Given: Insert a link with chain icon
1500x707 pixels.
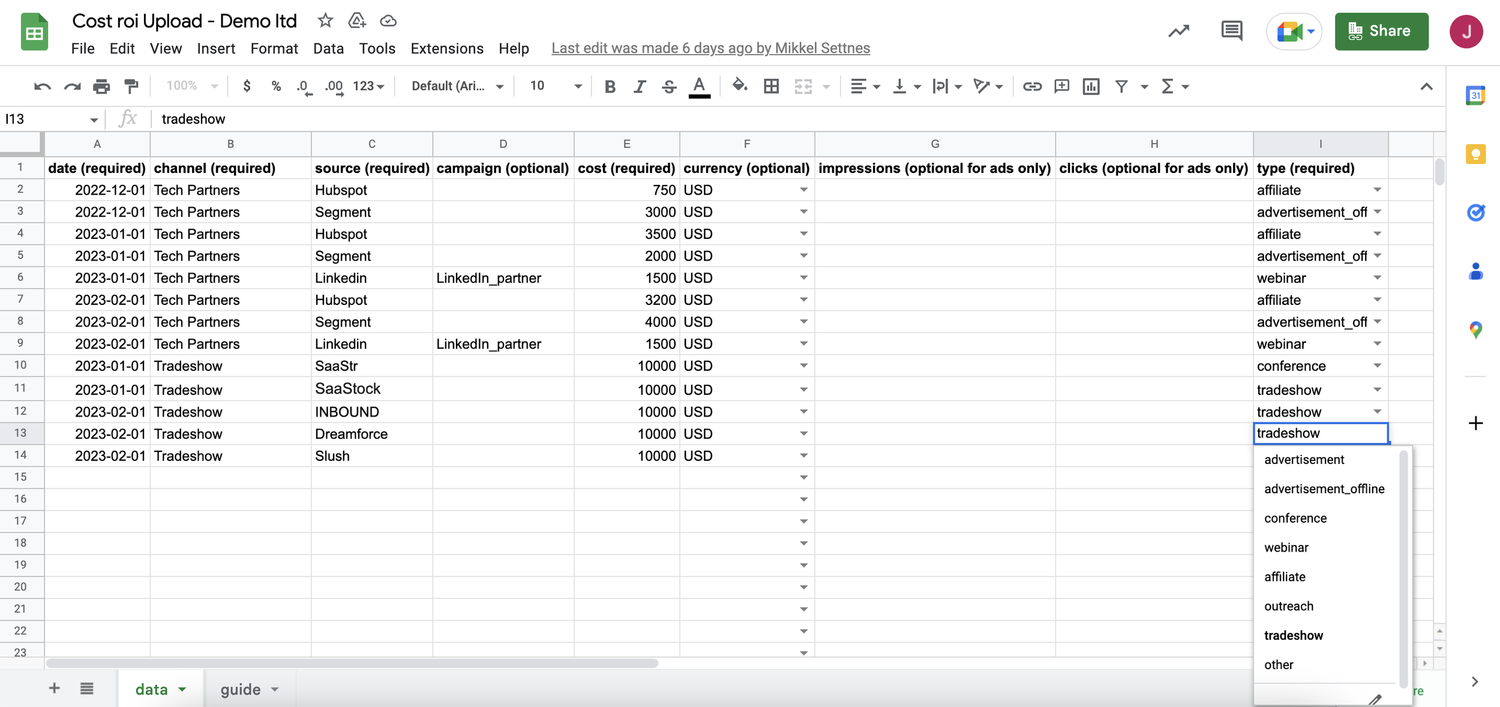Looking at the screenshot, I should coord(1032,87).
